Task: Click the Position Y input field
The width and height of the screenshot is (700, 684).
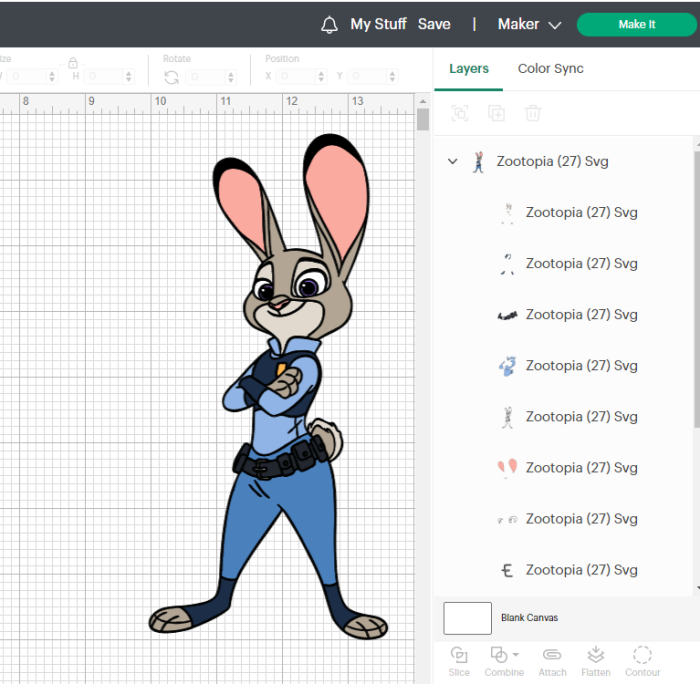Action: 368,76
